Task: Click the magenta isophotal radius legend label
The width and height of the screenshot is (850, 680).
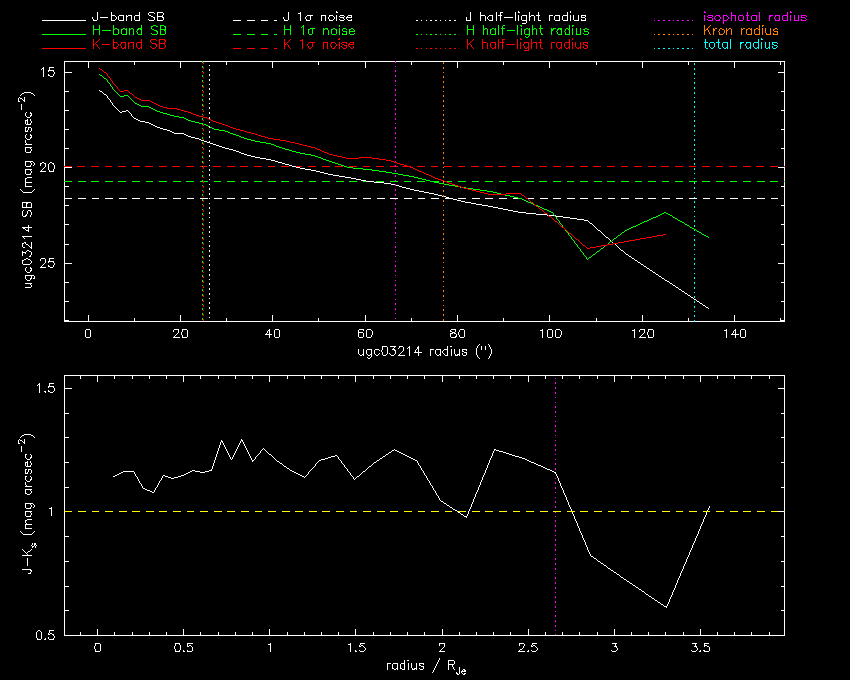Action: pos(753,18)
